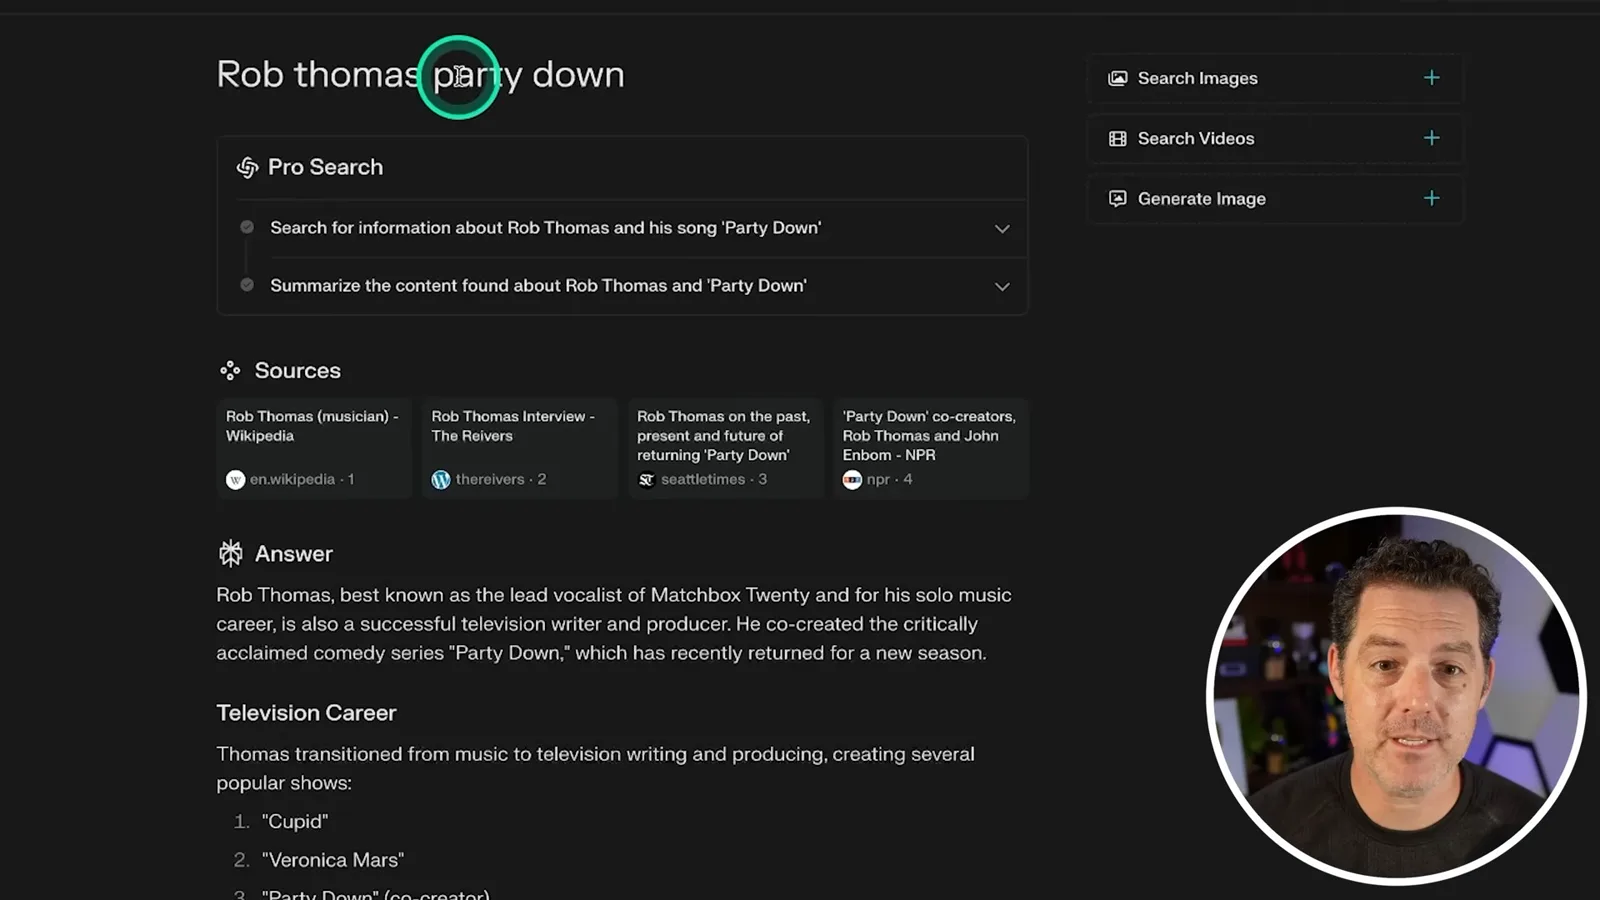Open the Seattle Times 'returning Party Down' source
Viewport: 1600px width, 900px height.
[x=725, y=448]
